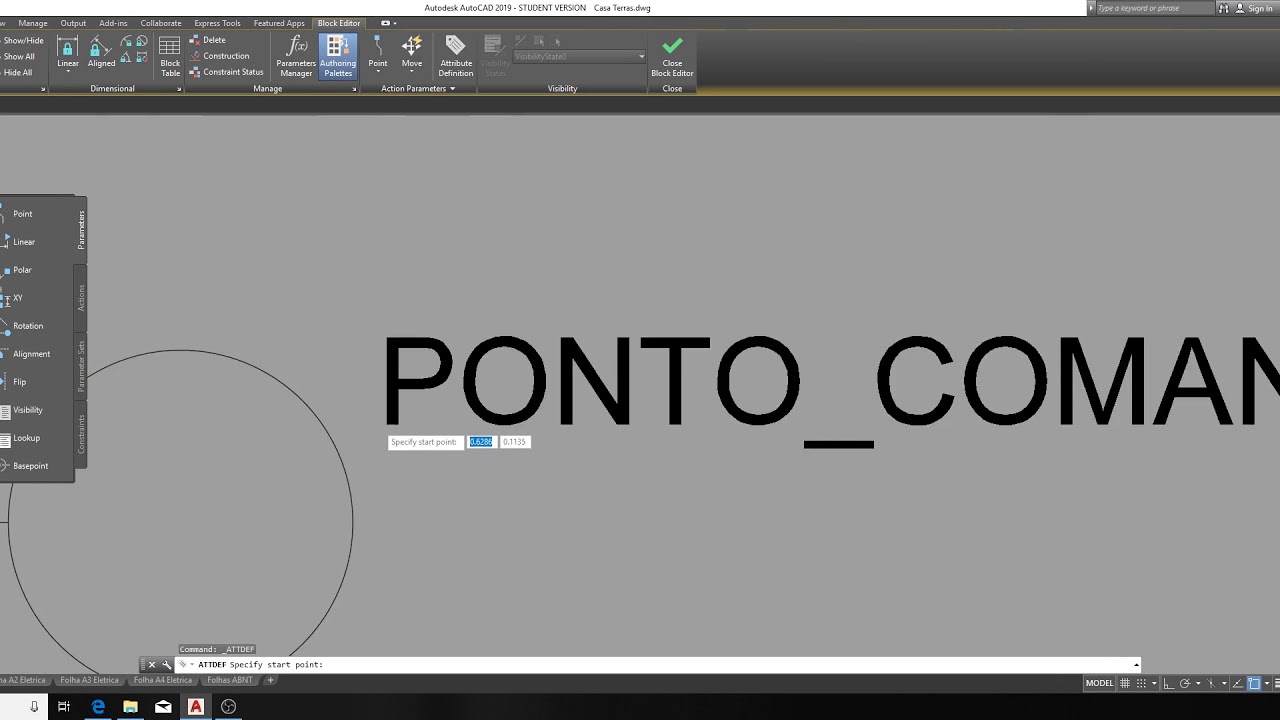
Task: Toggle polar tracking
Action: click(x=1185, y=684)
